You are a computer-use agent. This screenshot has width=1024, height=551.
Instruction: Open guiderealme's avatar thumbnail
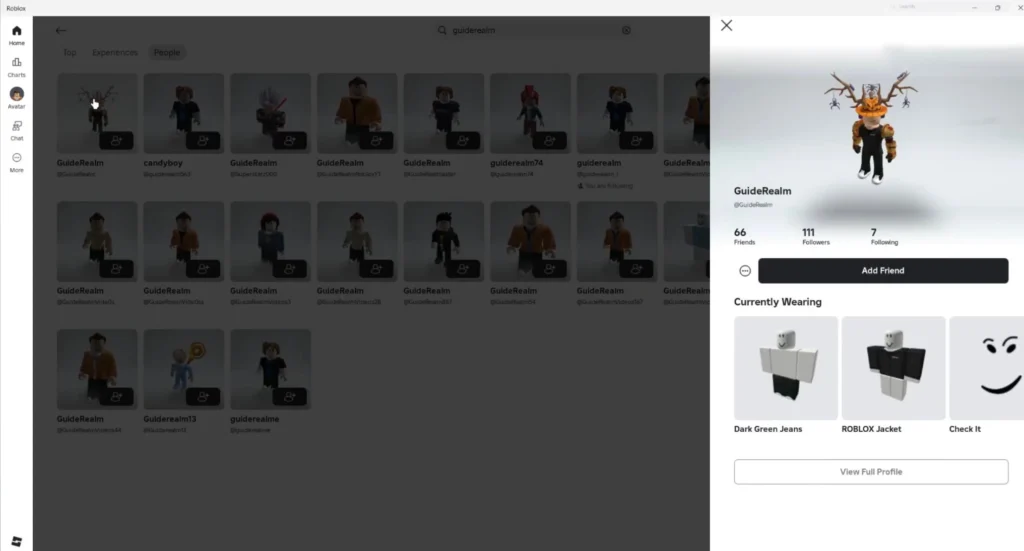pos(270,369)
